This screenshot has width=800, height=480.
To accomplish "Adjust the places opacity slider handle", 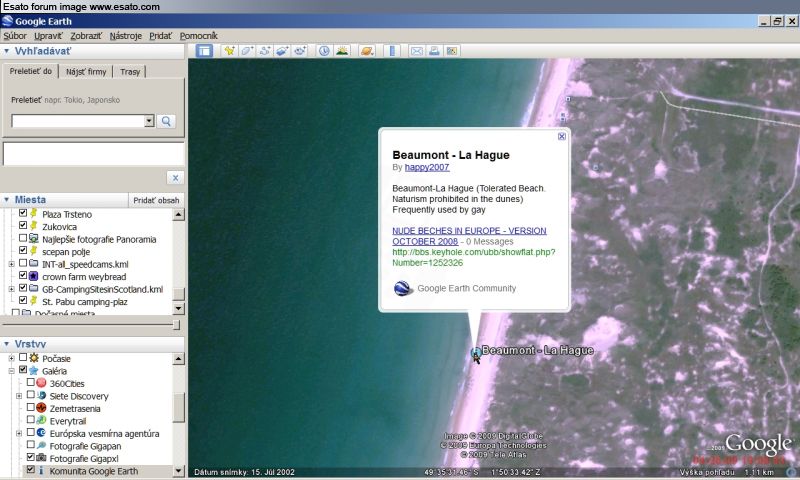I will tap(176, 325).
